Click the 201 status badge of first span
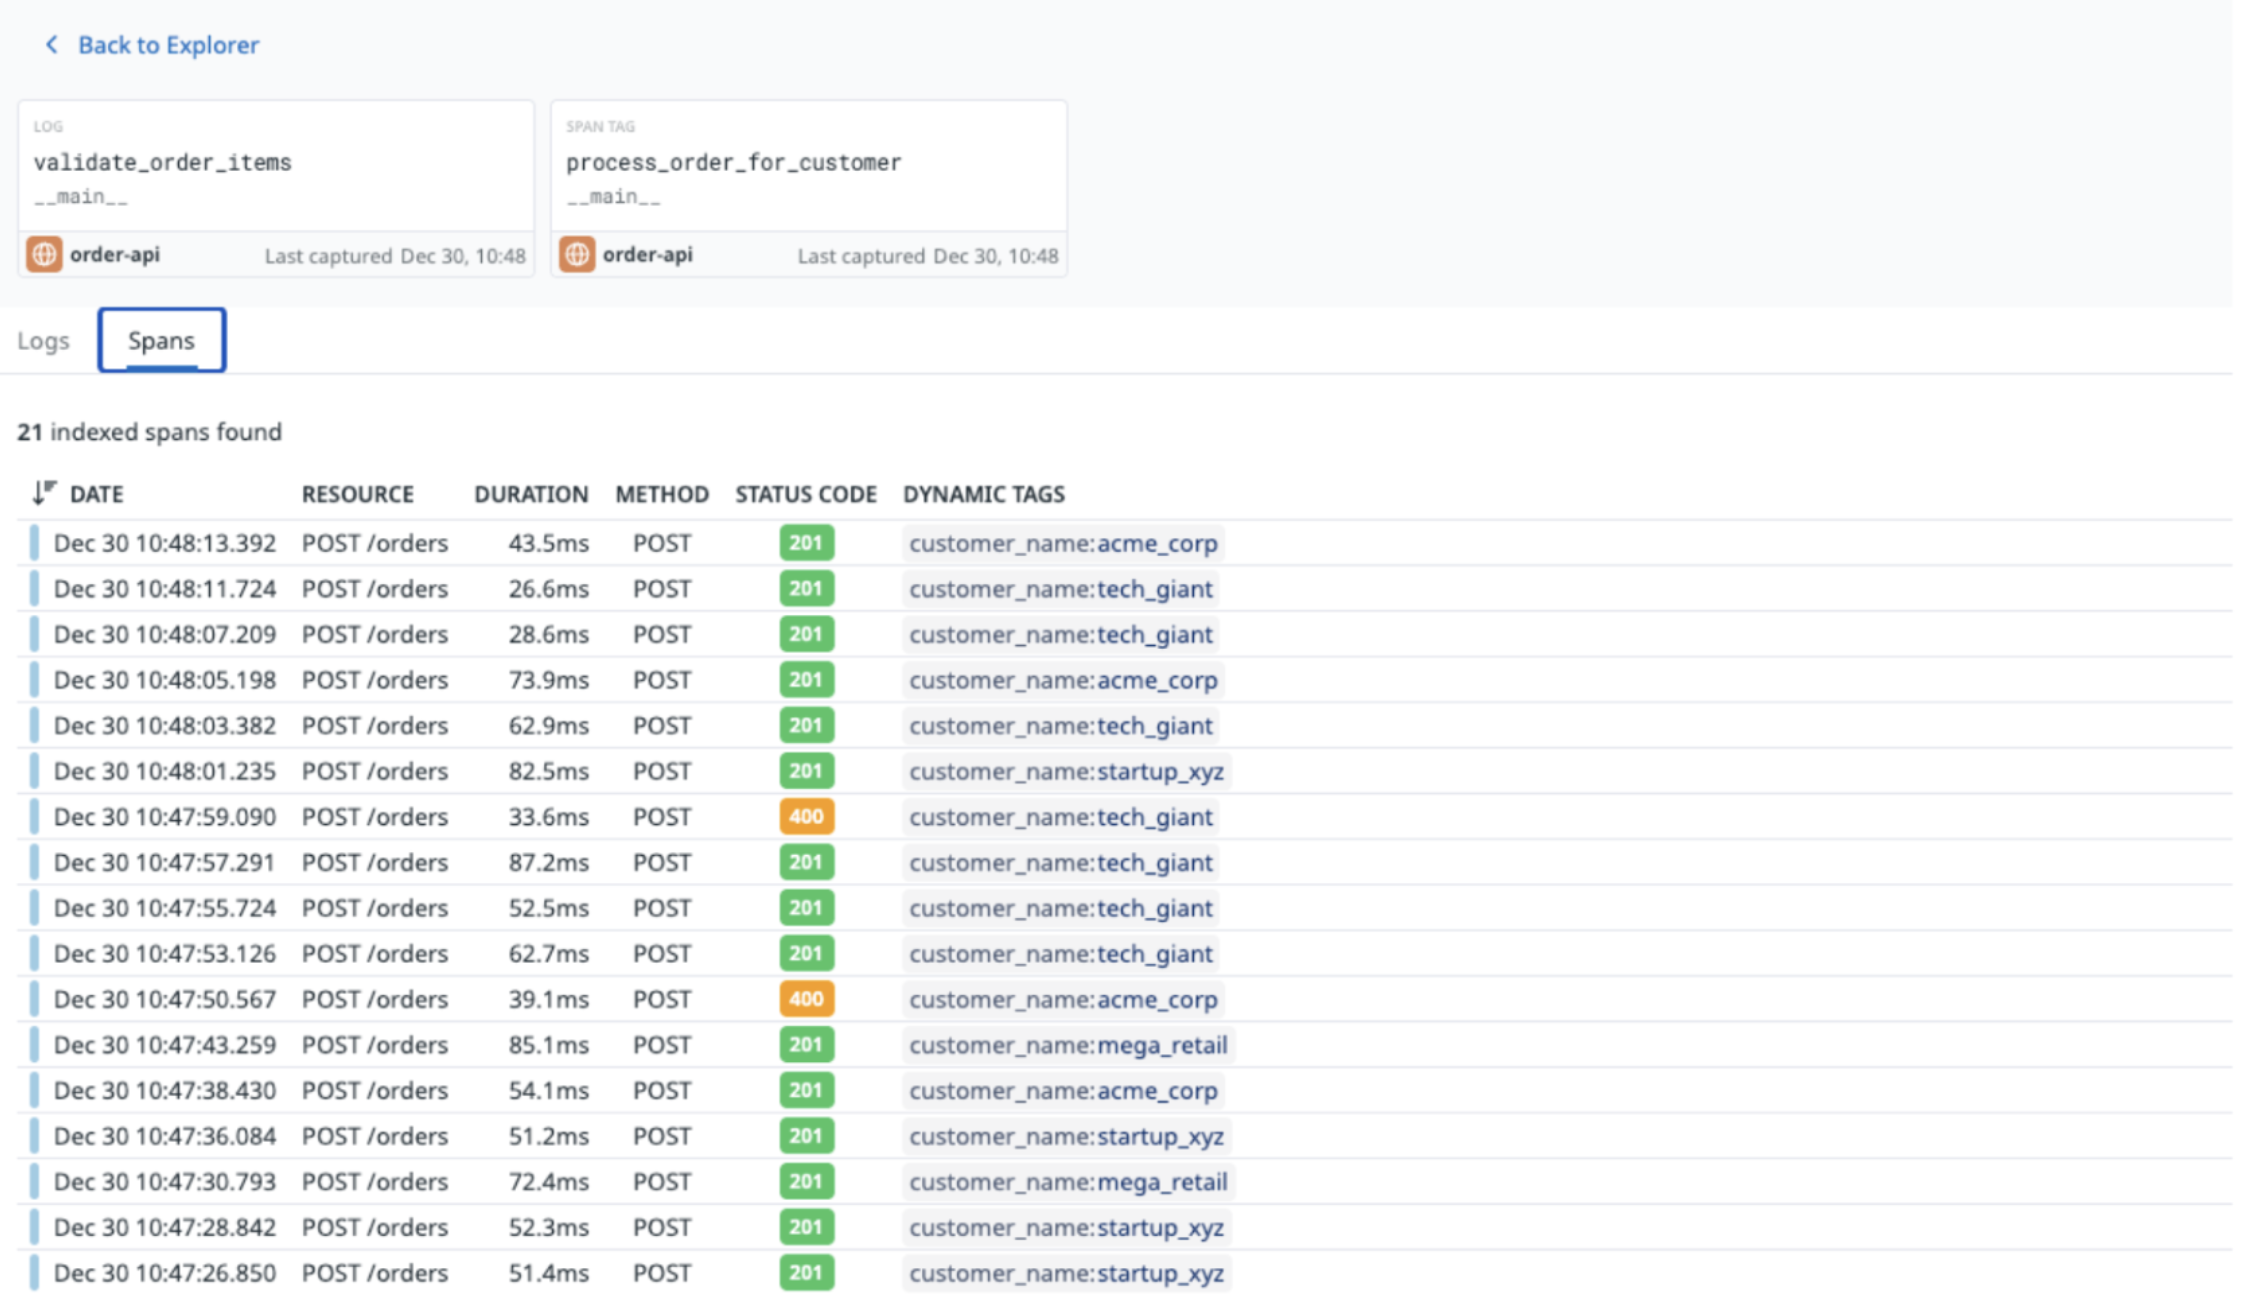This screenshot has width=2242, height=1308. 806,543
